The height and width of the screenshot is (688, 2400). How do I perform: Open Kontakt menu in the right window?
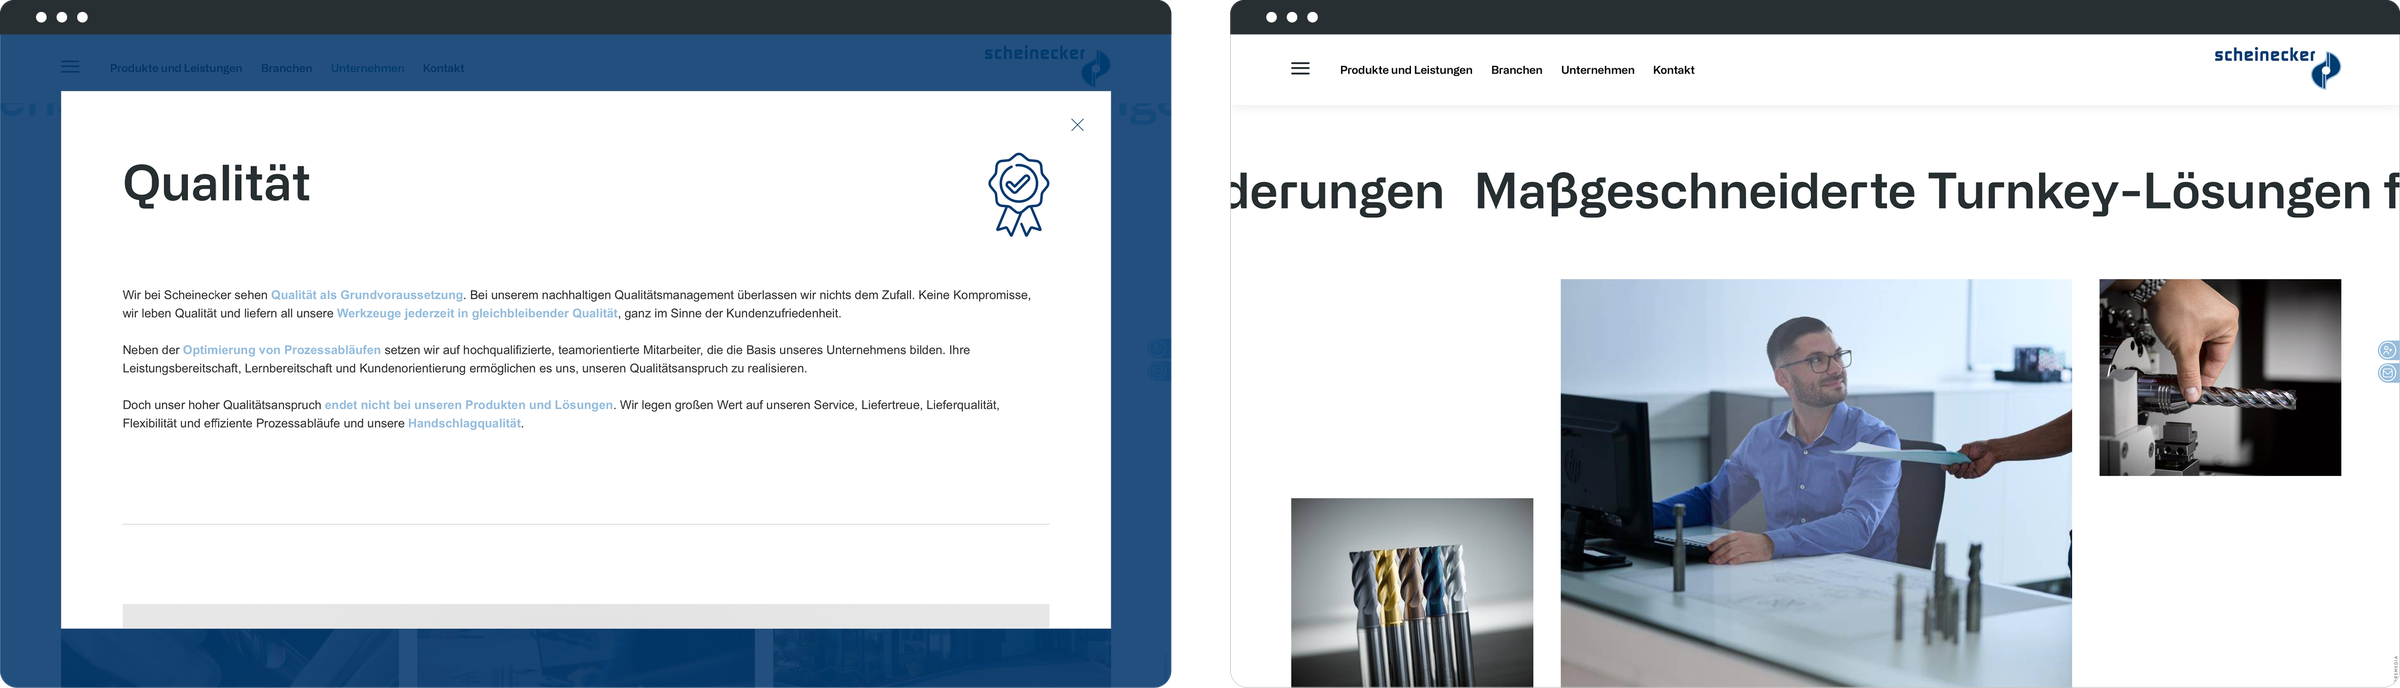click(x=1673, y=70)
